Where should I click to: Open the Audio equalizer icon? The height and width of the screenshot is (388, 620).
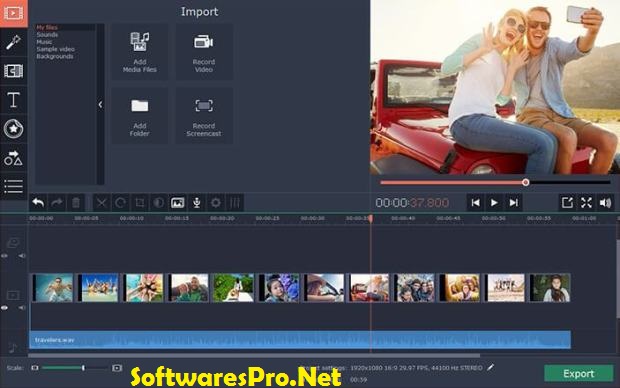click(235, 203)
